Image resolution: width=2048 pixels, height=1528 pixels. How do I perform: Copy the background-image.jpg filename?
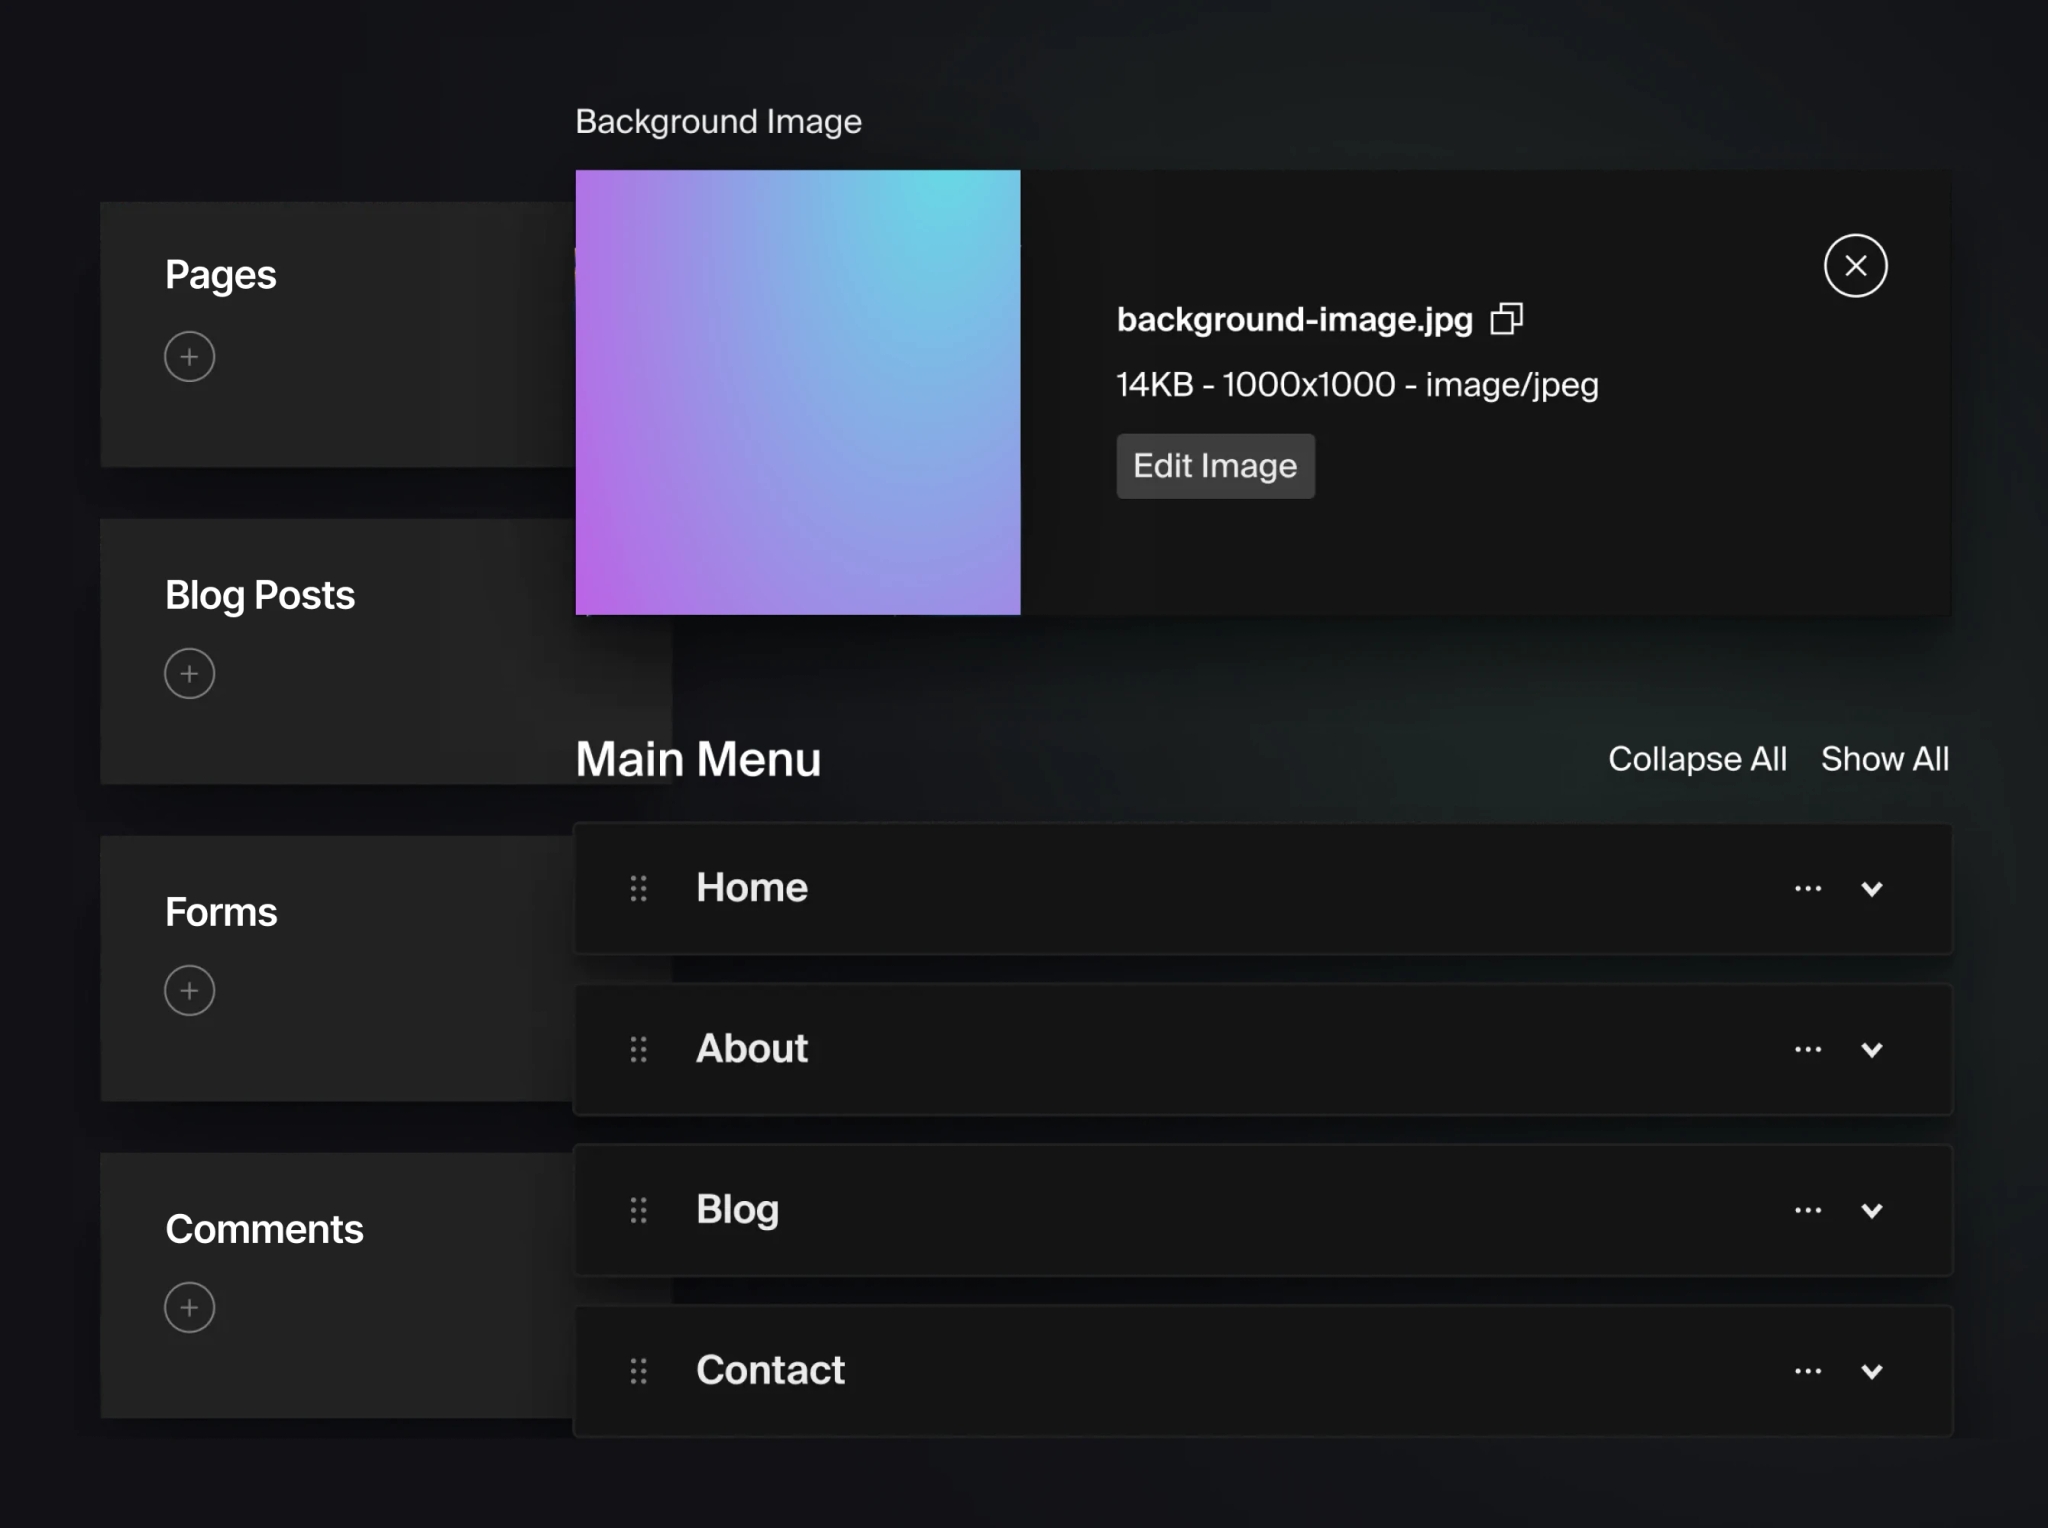(x=1506, y=319)
